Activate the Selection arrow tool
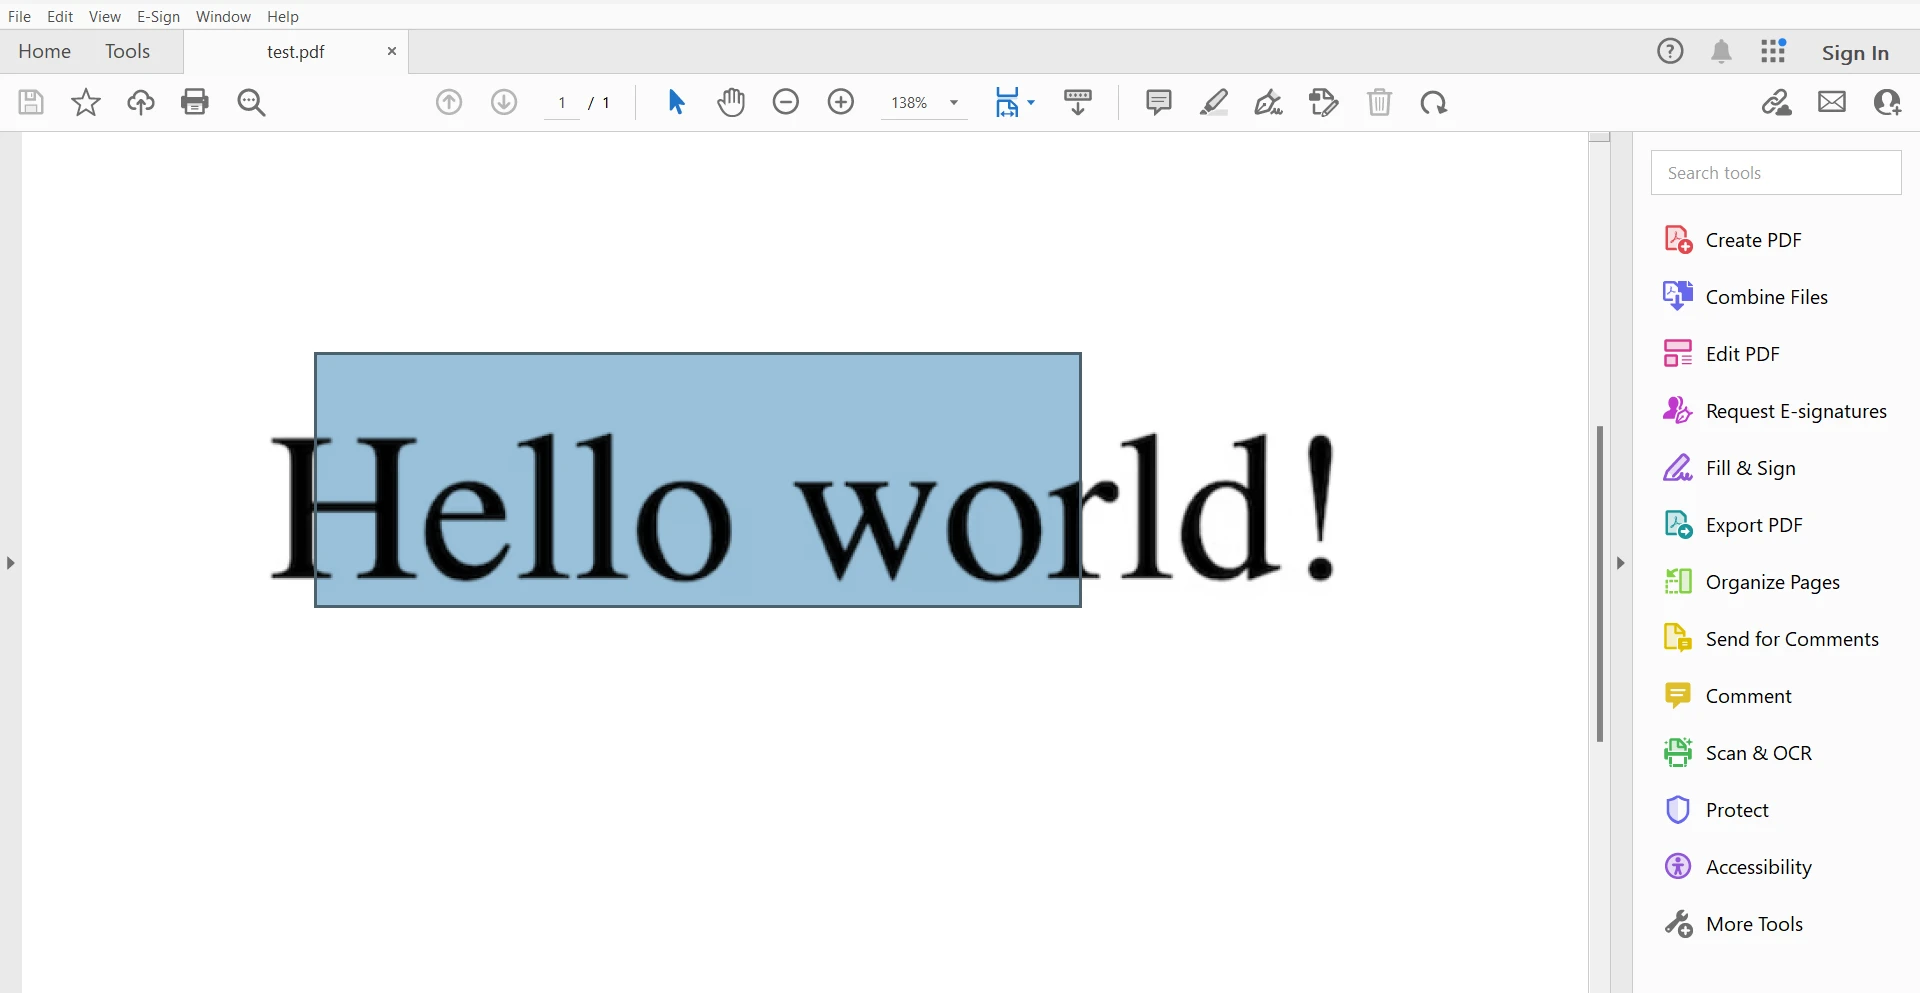This screenshot has height=993, width=1920. pyautogui.click(x=676, y=102)
